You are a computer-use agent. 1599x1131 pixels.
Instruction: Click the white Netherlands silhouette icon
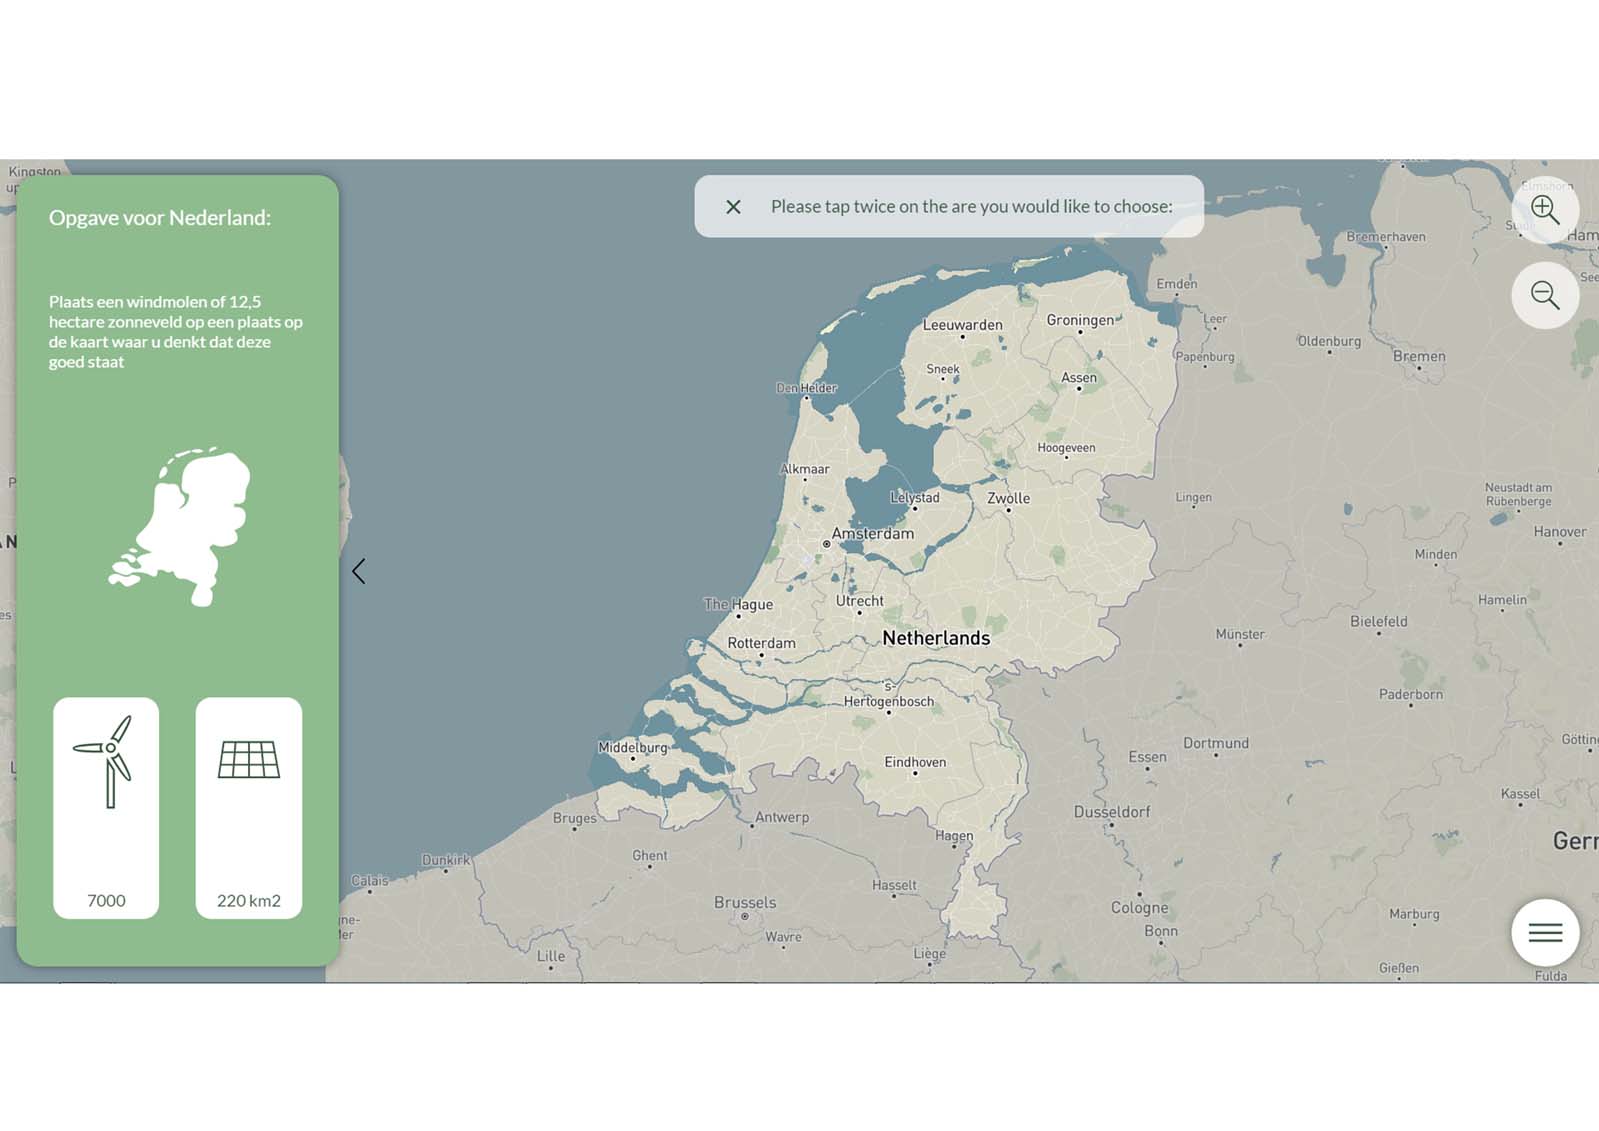point(180,527)
